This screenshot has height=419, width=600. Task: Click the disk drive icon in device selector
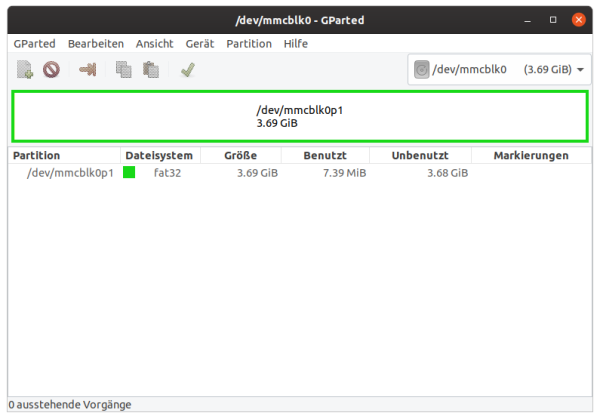point(422,70)
